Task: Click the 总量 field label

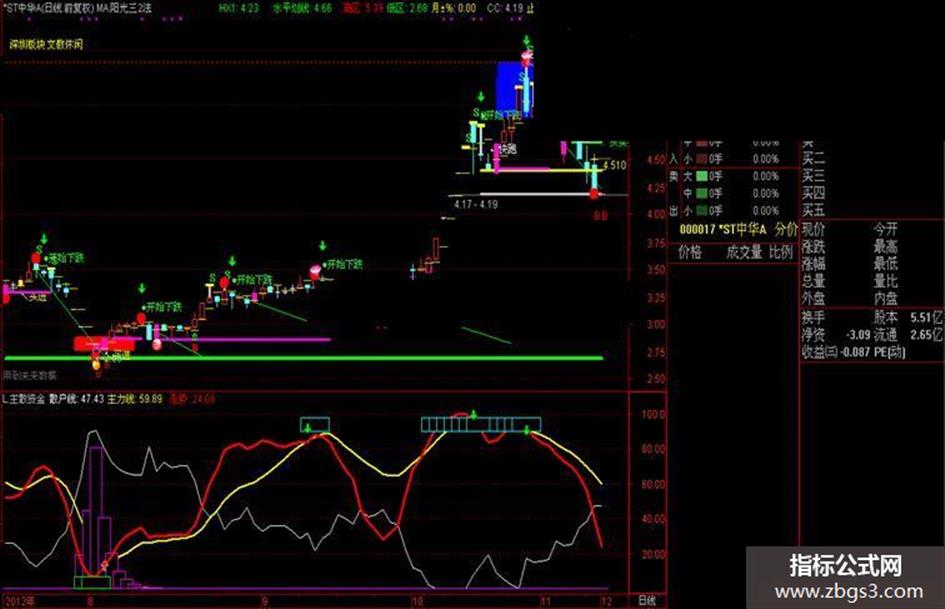Action: 813,281
